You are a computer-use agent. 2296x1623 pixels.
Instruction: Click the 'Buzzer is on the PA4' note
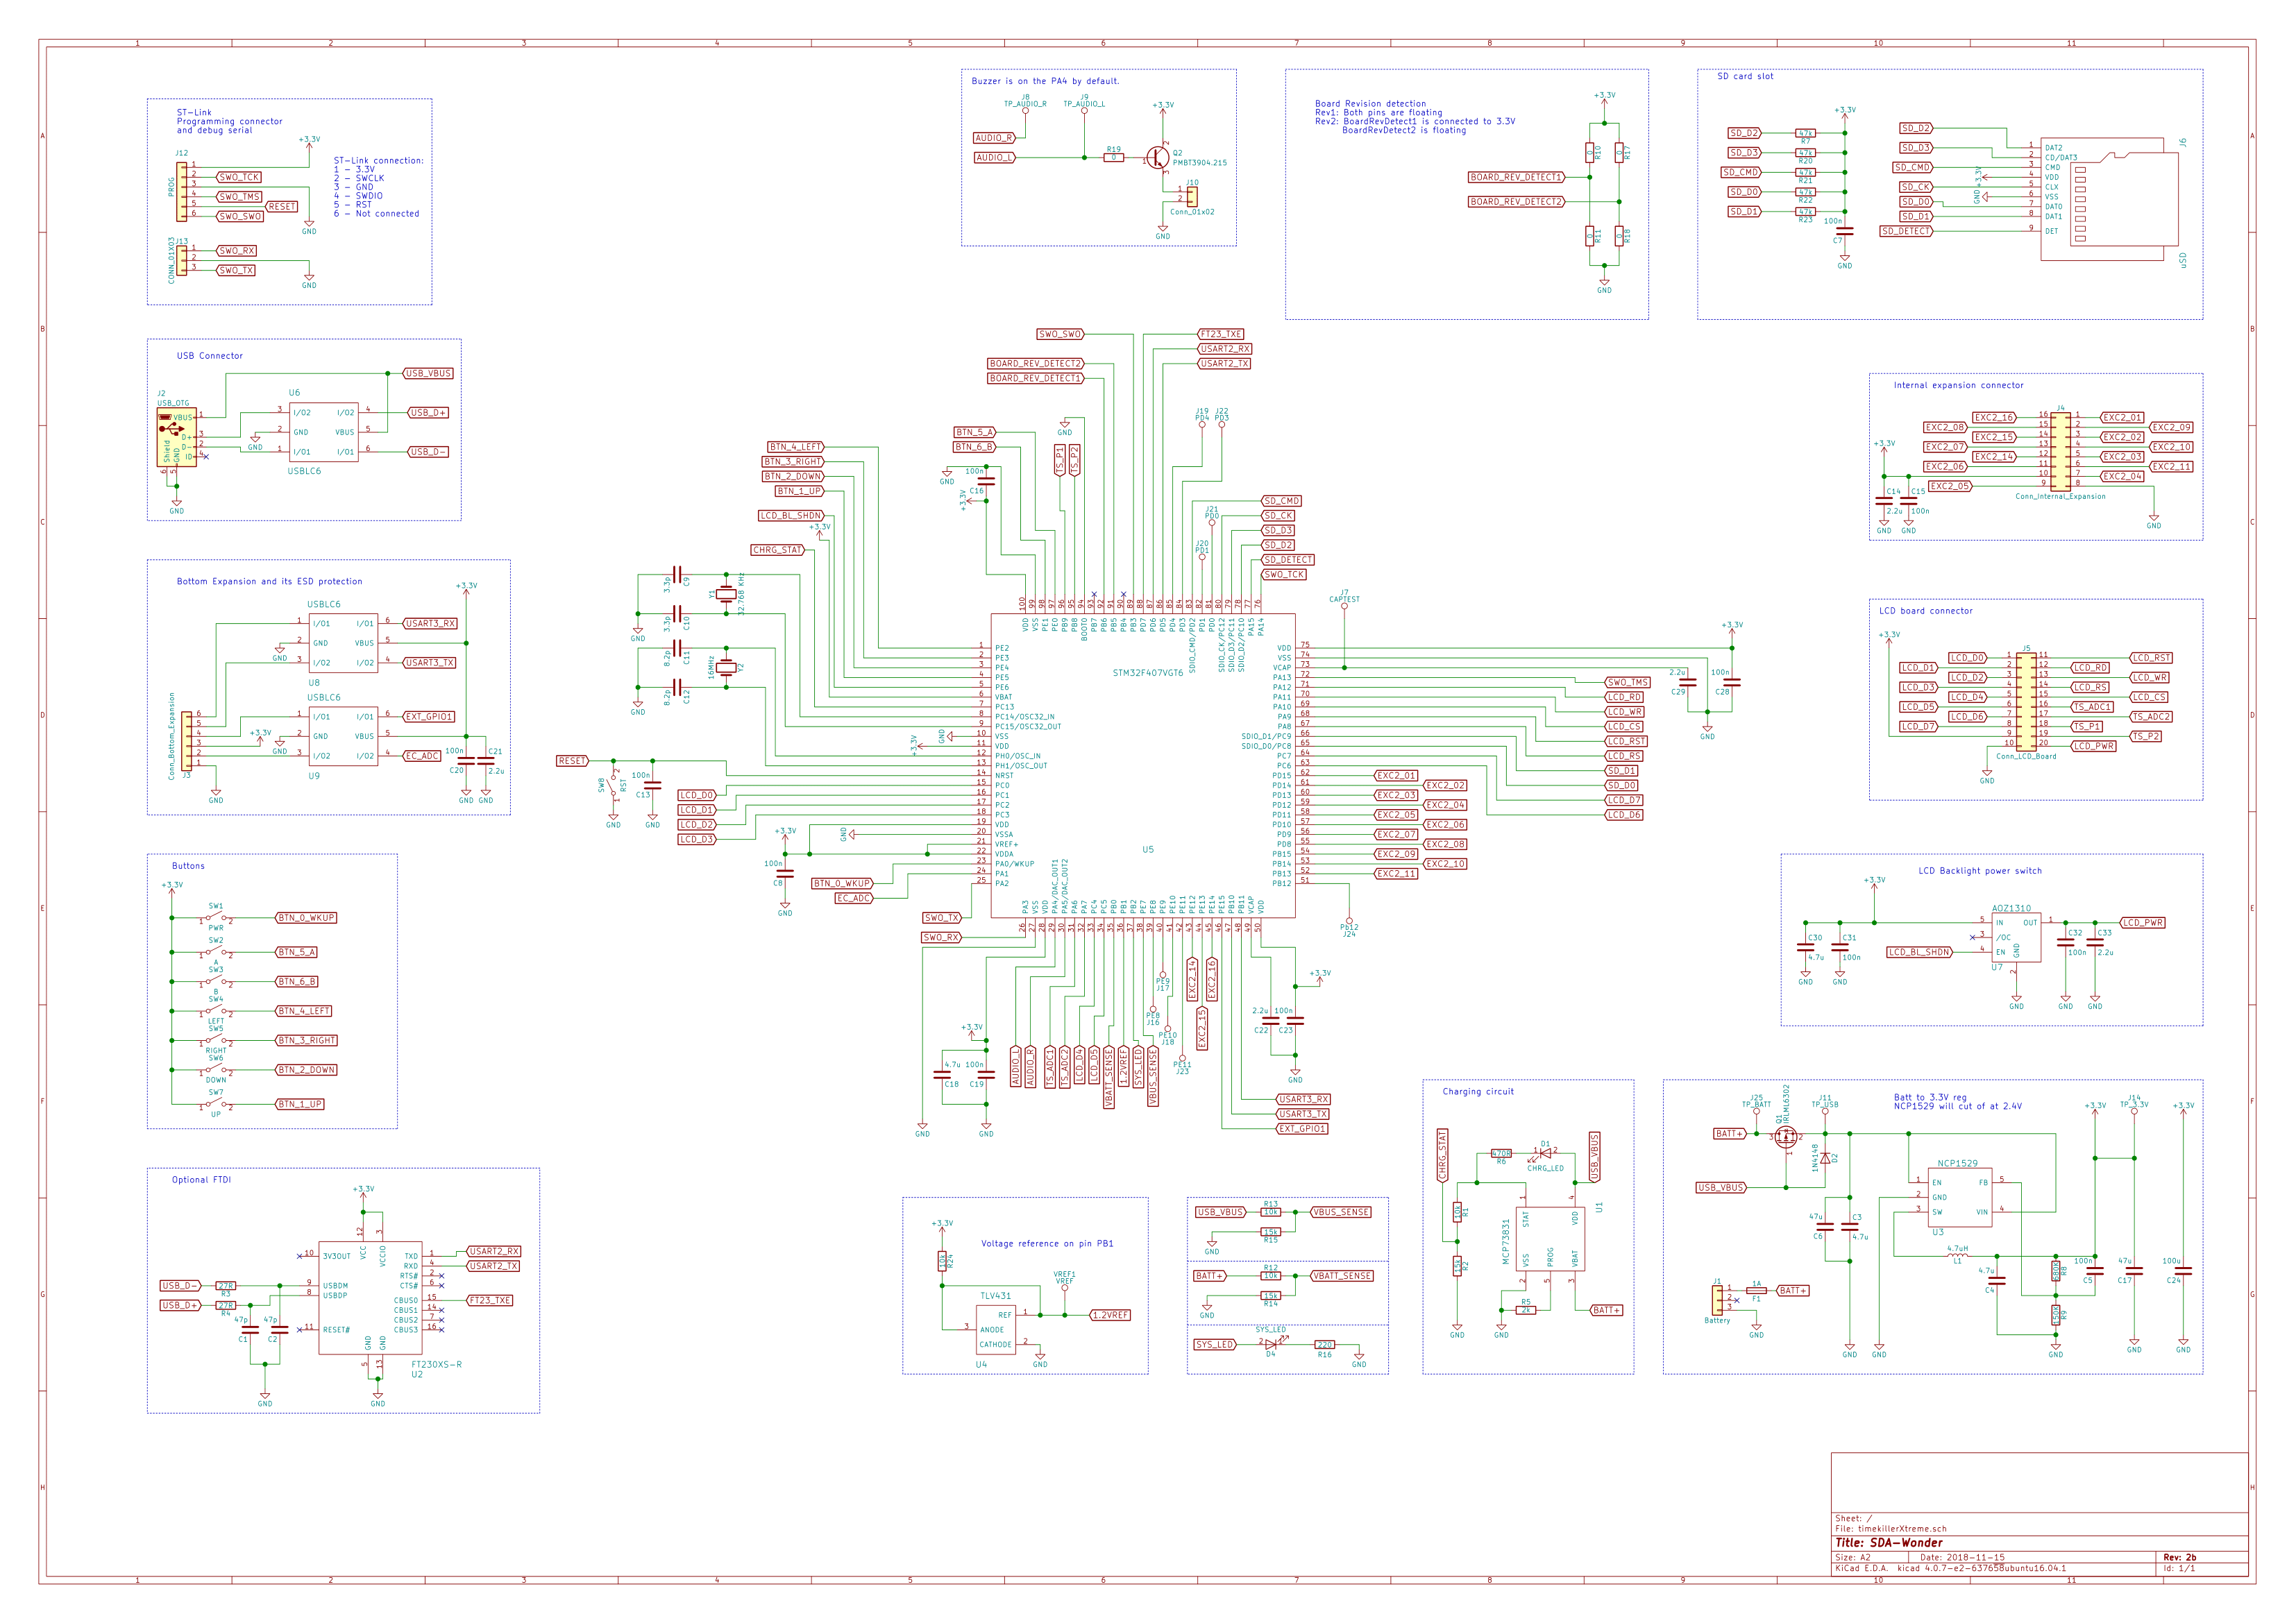[x=1046, y=81]
